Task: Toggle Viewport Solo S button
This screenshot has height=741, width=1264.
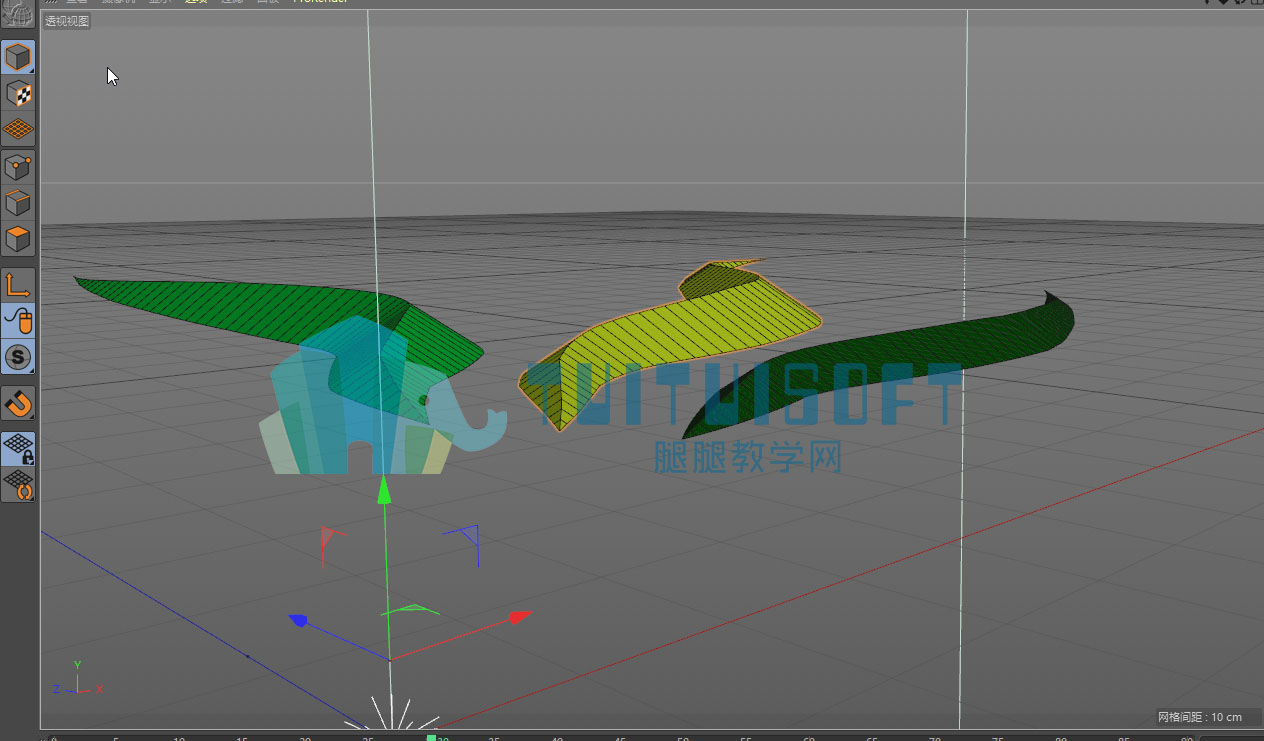Action: pyautogui.click(x=18, y=357)
